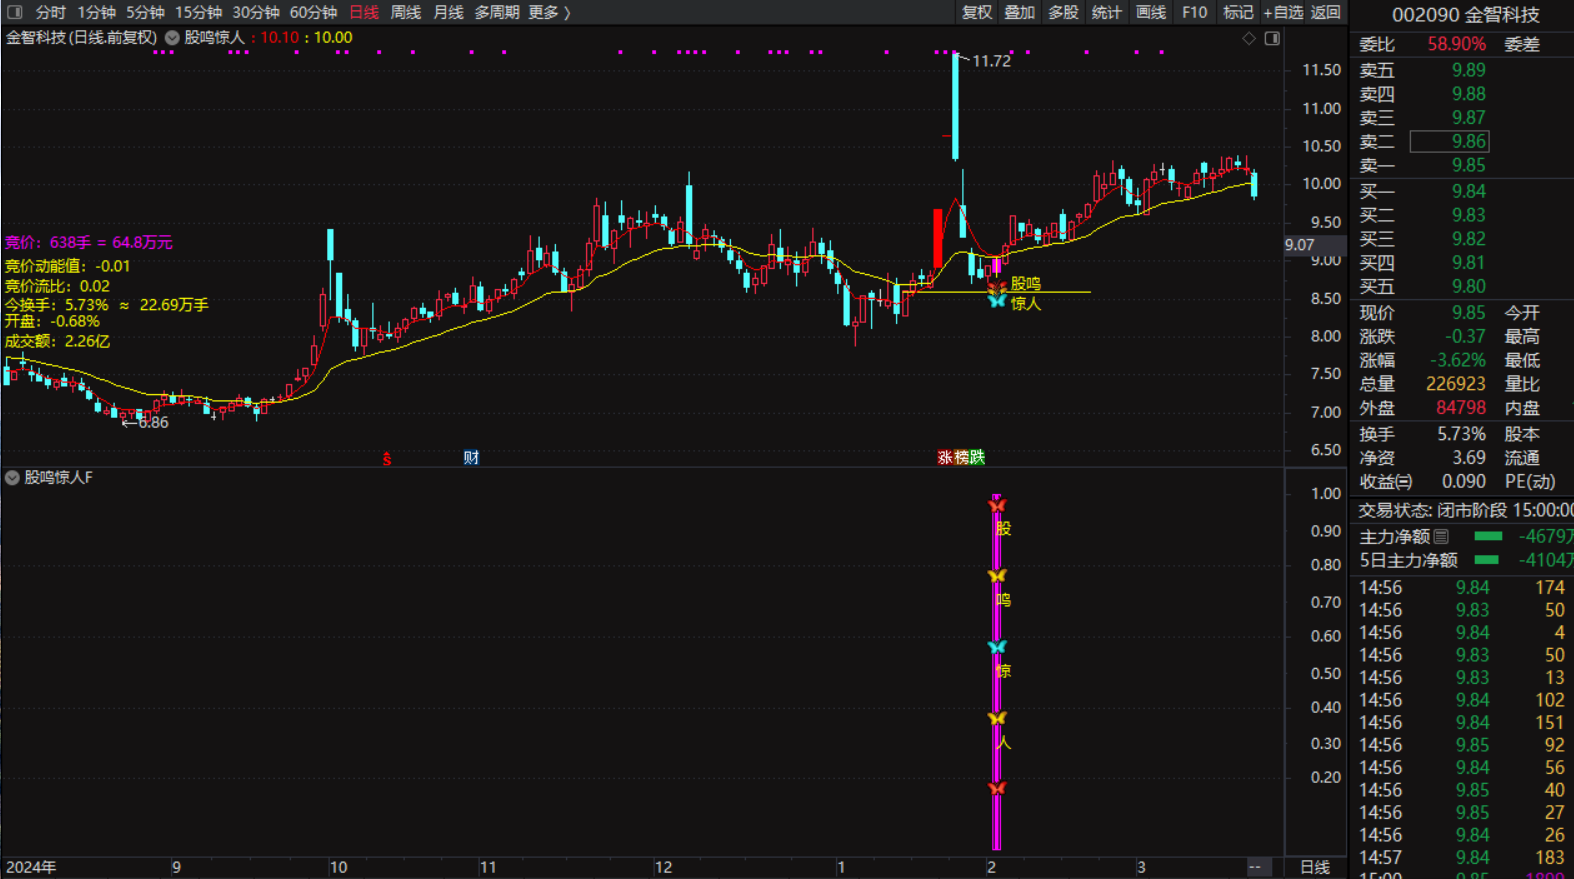Click the butterfly 惊人 signal on price chart

pyautogui.click(x=997, y=301)
